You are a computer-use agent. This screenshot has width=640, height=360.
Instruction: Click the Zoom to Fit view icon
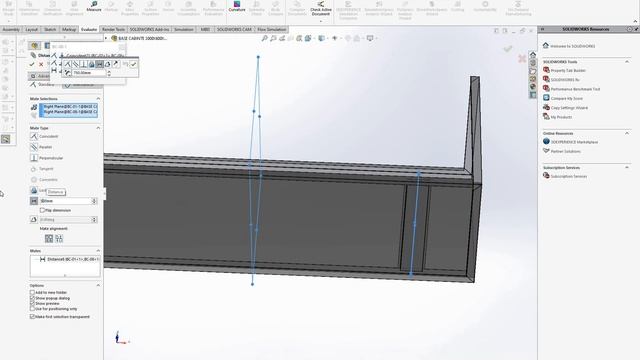(x=264, y=38)
